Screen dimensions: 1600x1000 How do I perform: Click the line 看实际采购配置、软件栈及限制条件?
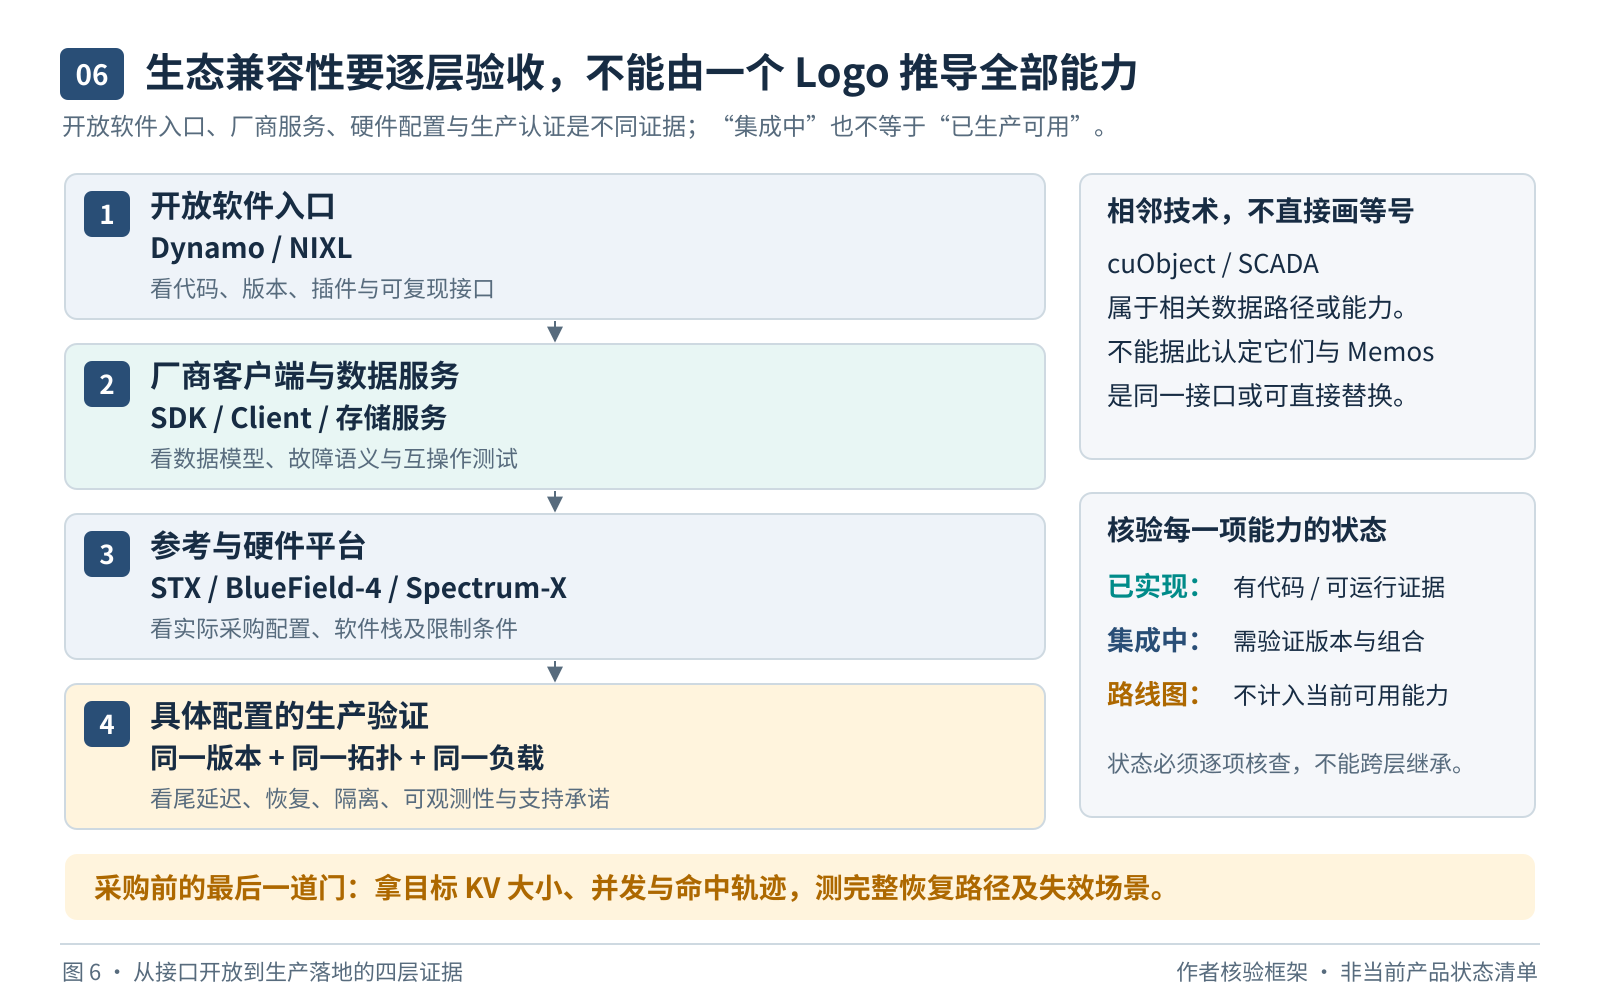tap(334, 629)
